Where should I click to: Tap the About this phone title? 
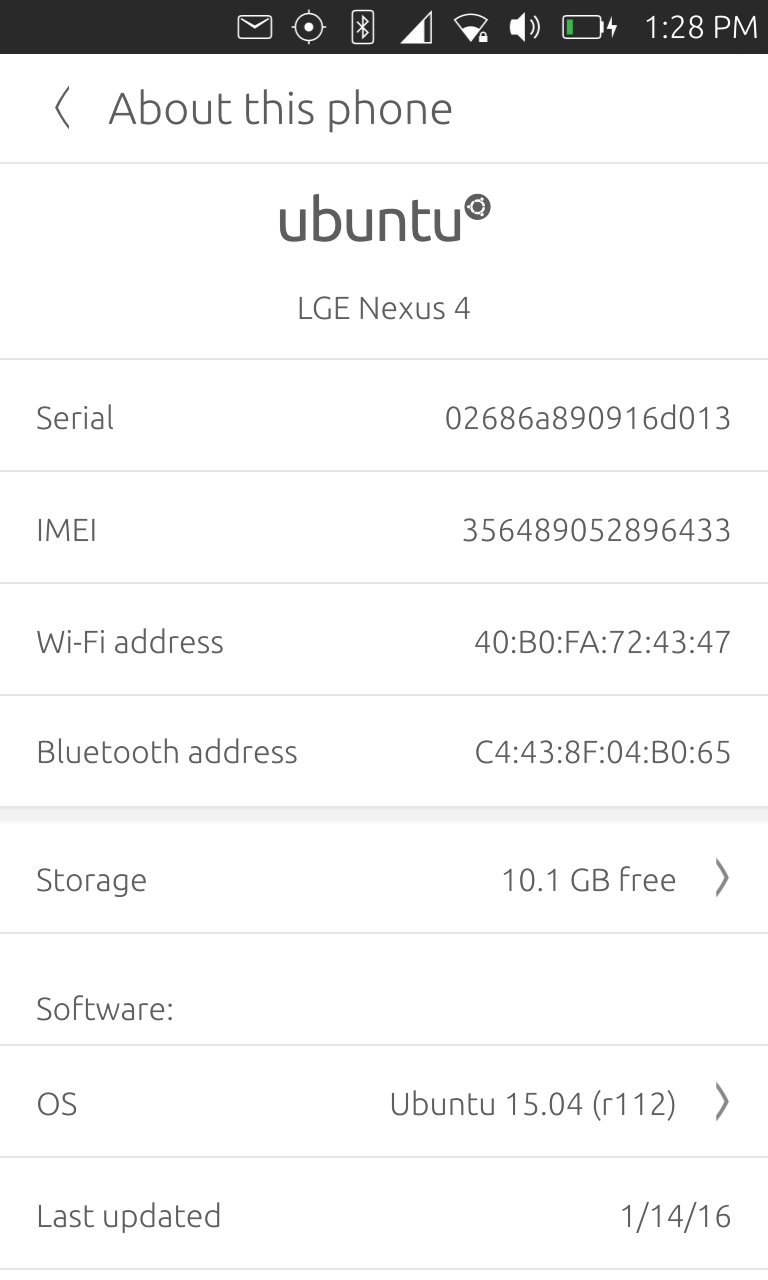[280, 108]
